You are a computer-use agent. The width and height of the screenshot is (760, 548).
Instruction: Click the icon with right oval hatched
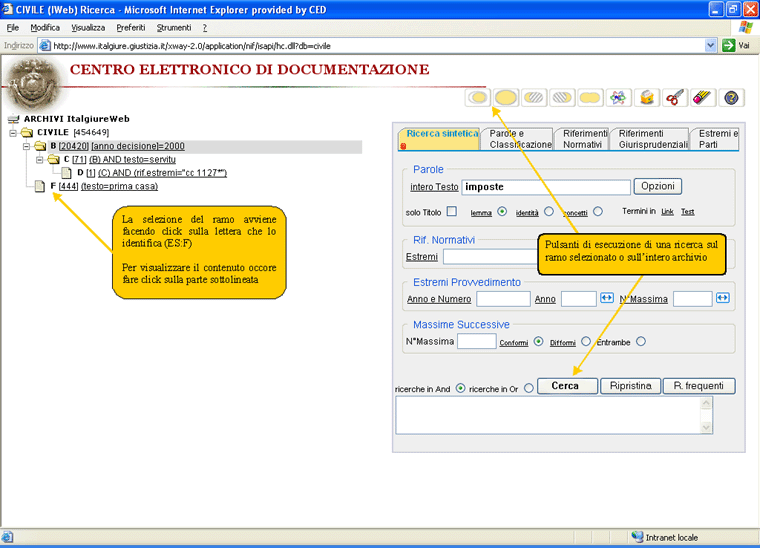click(534, 97)
